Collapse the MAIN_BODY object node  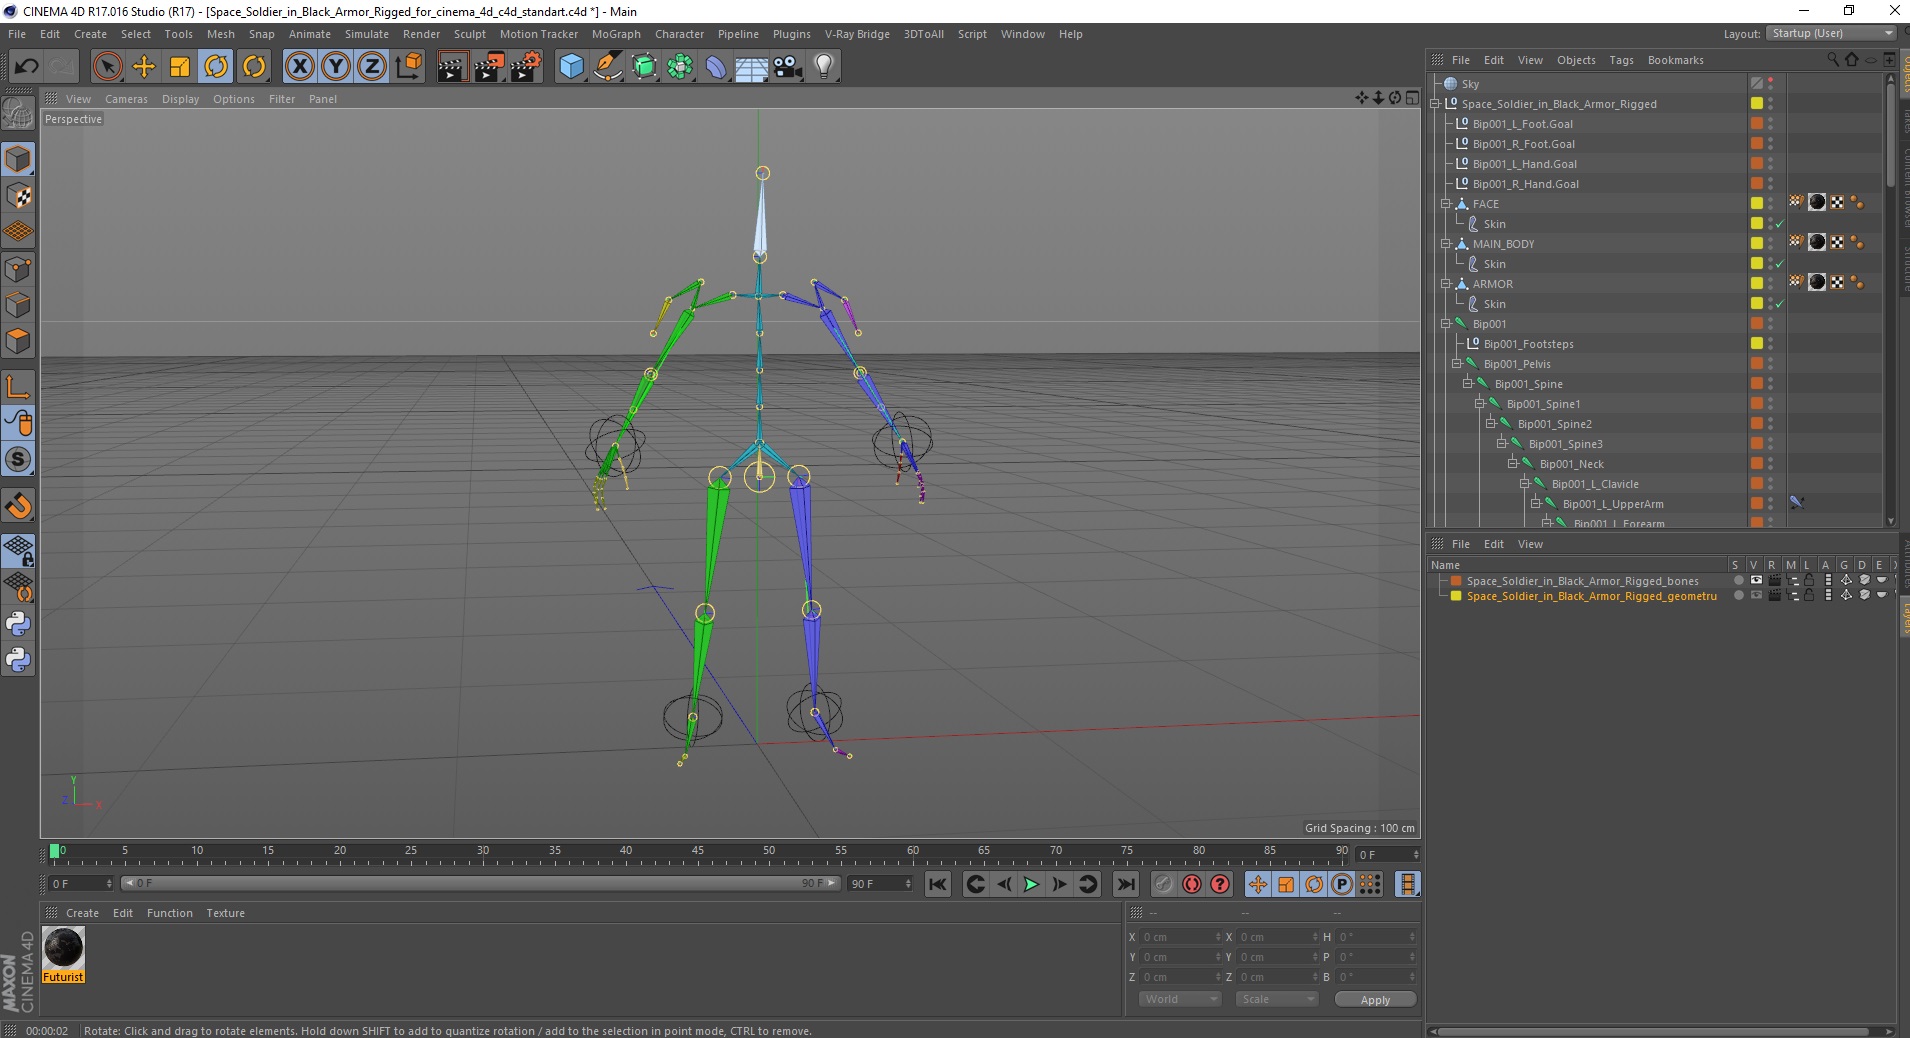[1446, 244]
